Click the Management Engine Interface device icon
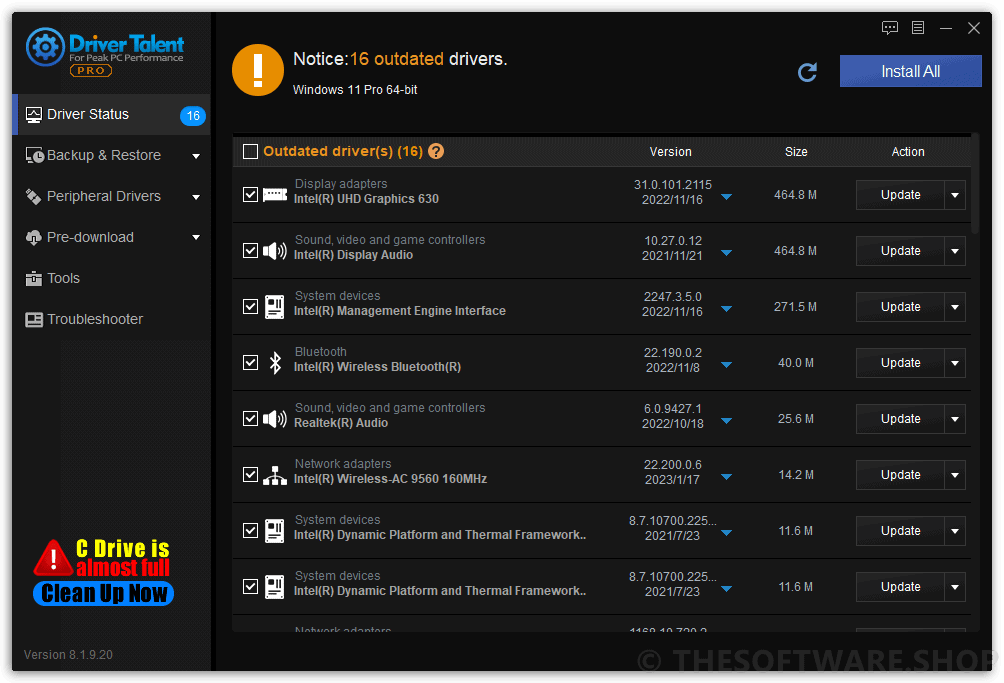This screenshot has height=683, width=1004. (275, 307)
